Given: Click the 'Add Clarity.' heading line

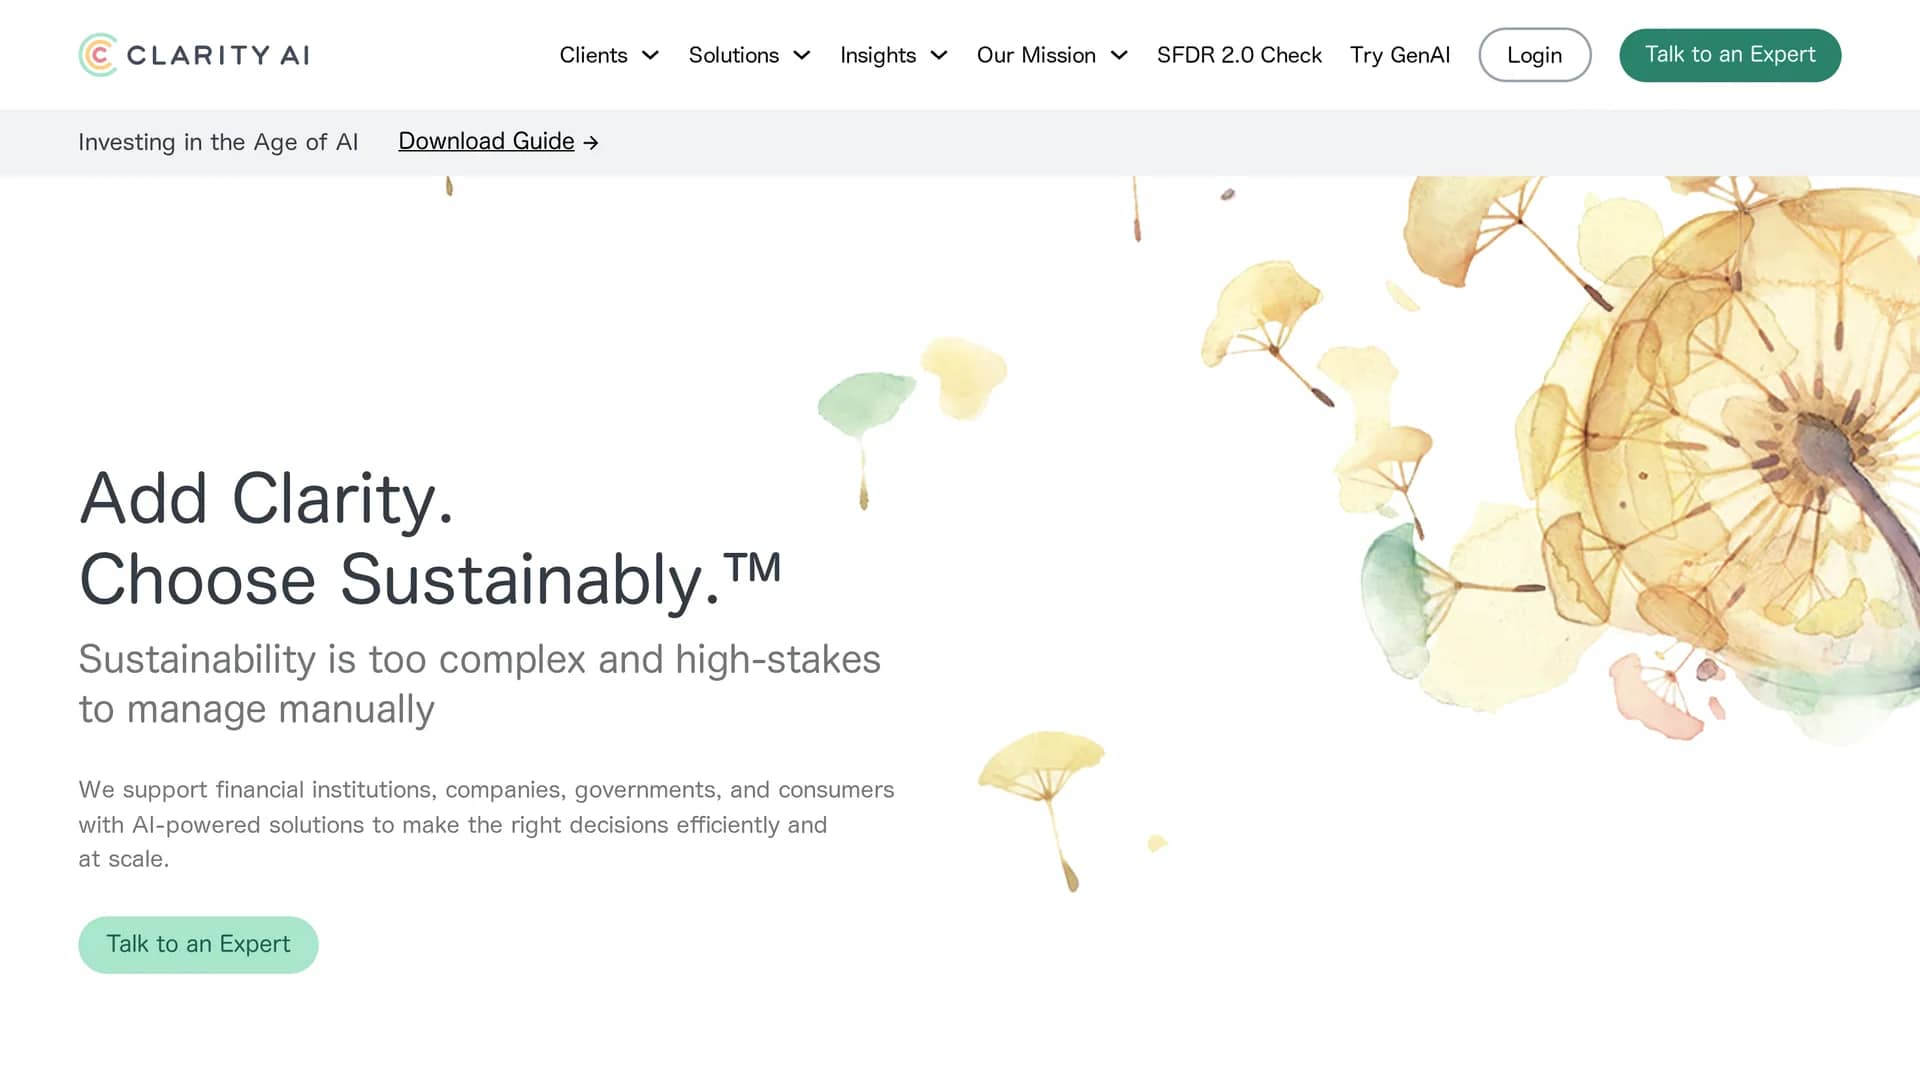Looking at the screenshot, I should [266, 498].
